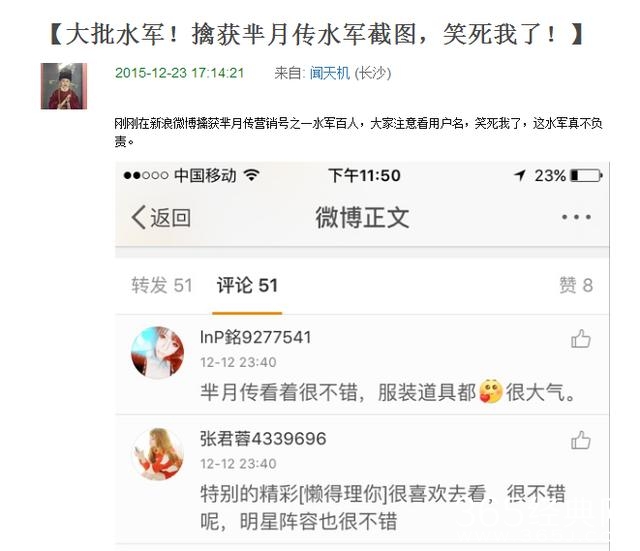Click the username InP銘9277541
640x551 pixels.
(x=256, y=338)
